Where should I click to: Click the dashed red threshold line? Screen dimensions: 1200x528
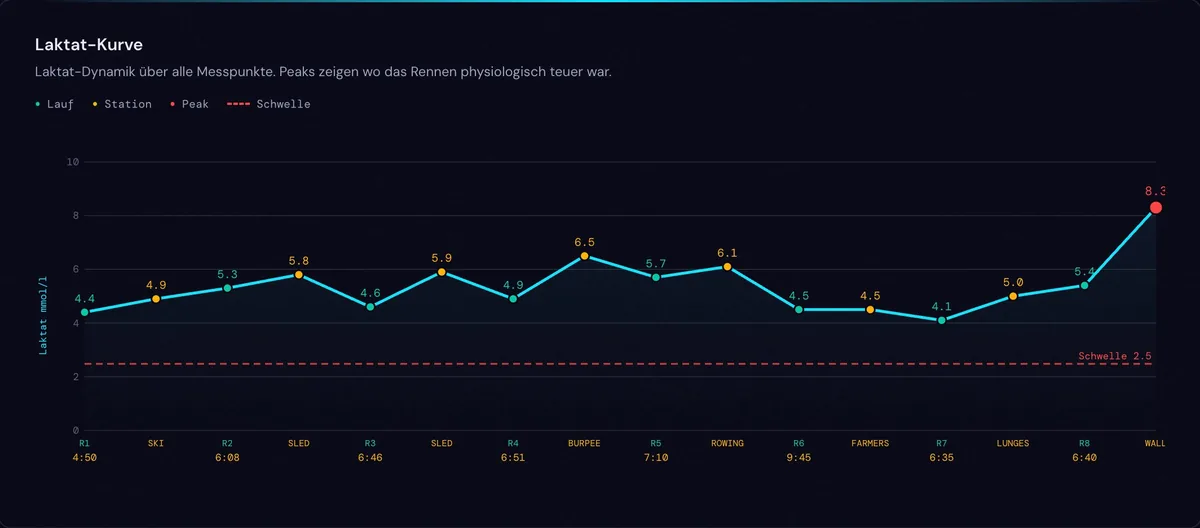(x=619, y=364)
